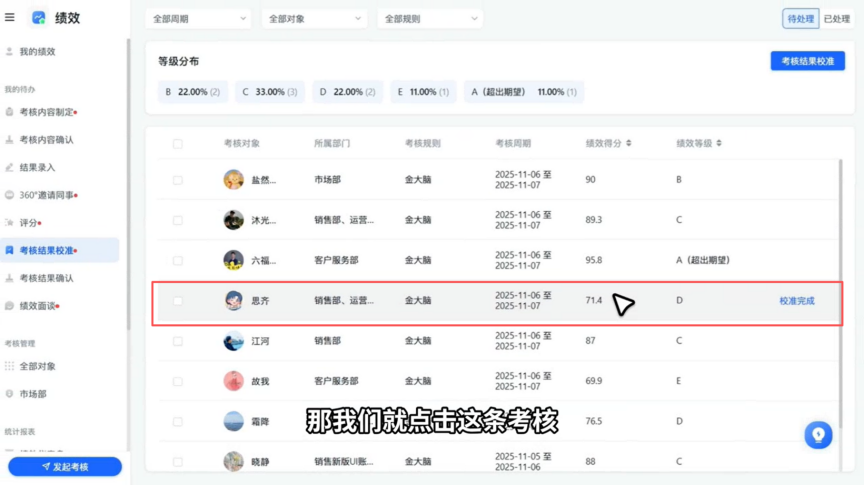Viewport: 864px width, 485px height.
Task: Click the D 22.00% grade chip
Action: 348,92
